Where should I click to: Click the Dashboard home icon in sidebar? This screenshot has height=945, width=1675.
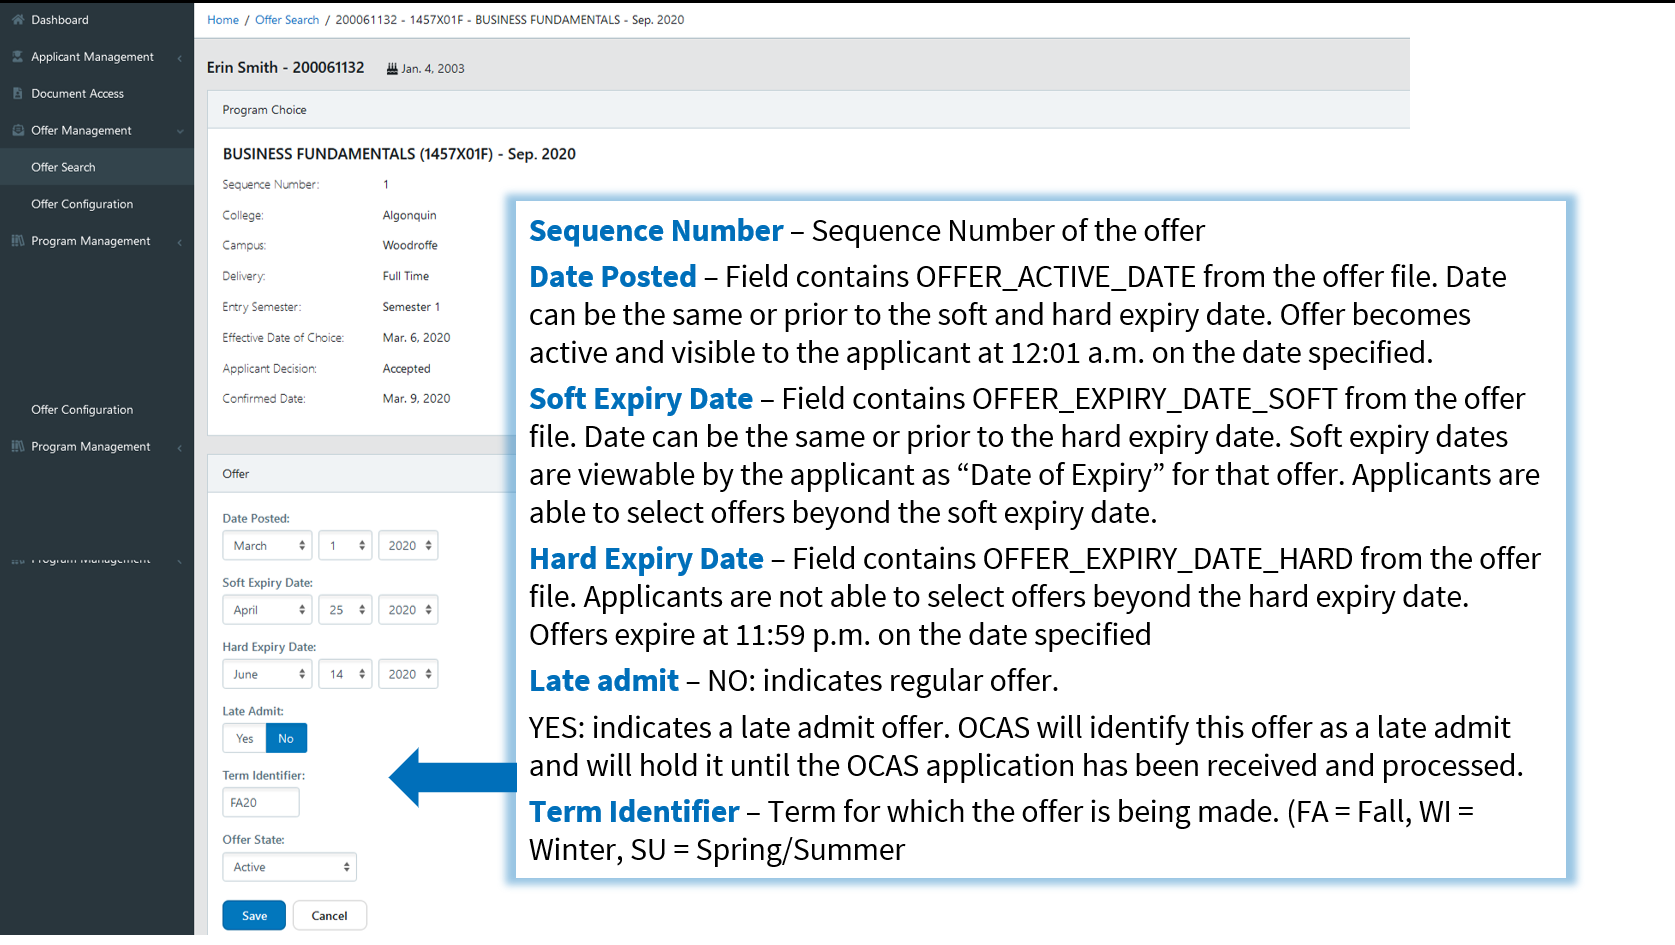[x=18, y=19]
